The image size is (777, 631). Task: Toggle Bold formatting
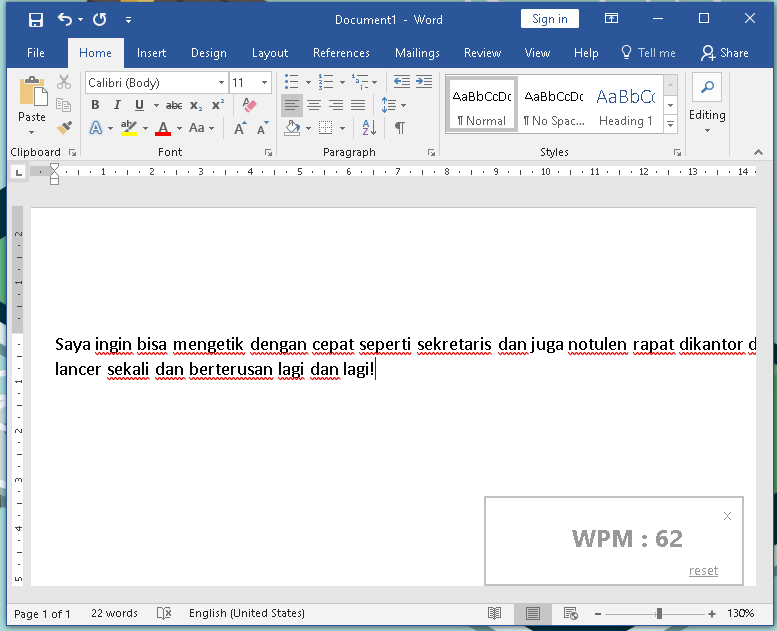point(95,105)
